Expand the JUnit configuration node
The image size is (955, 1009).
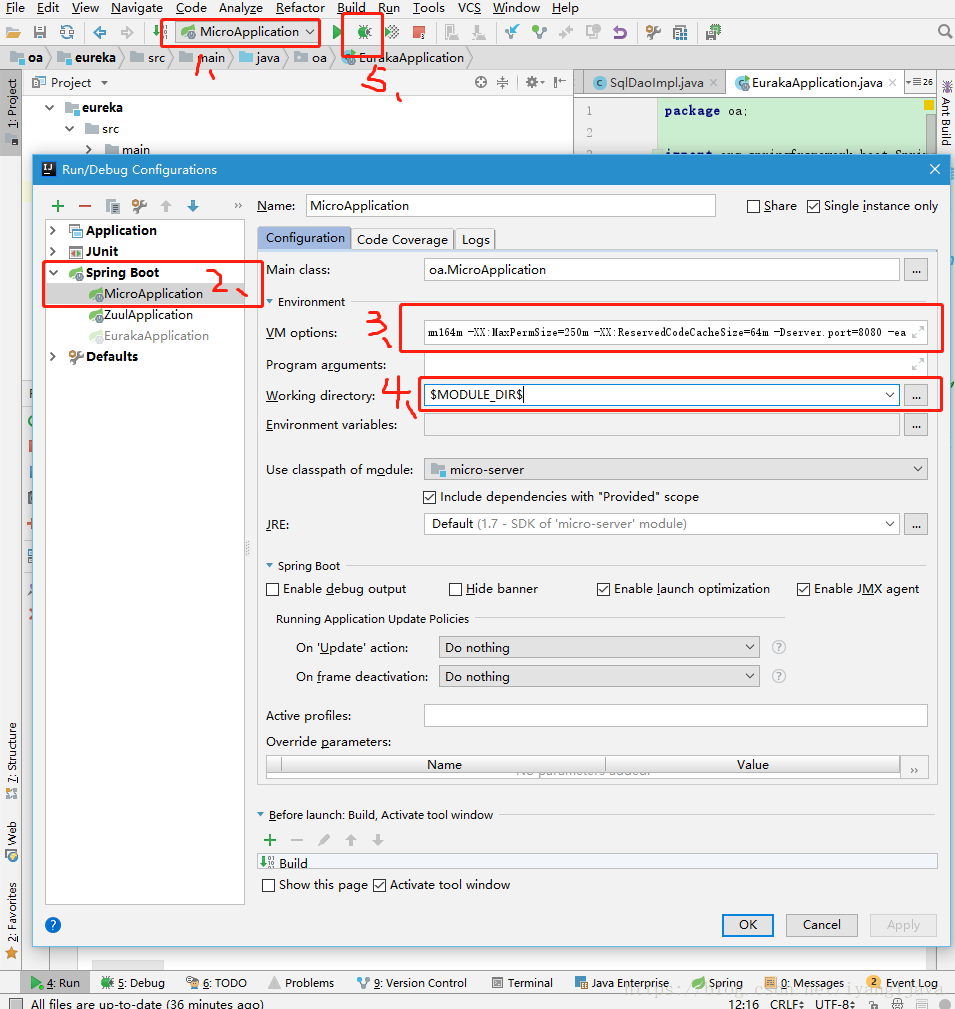tap(53, 252)
